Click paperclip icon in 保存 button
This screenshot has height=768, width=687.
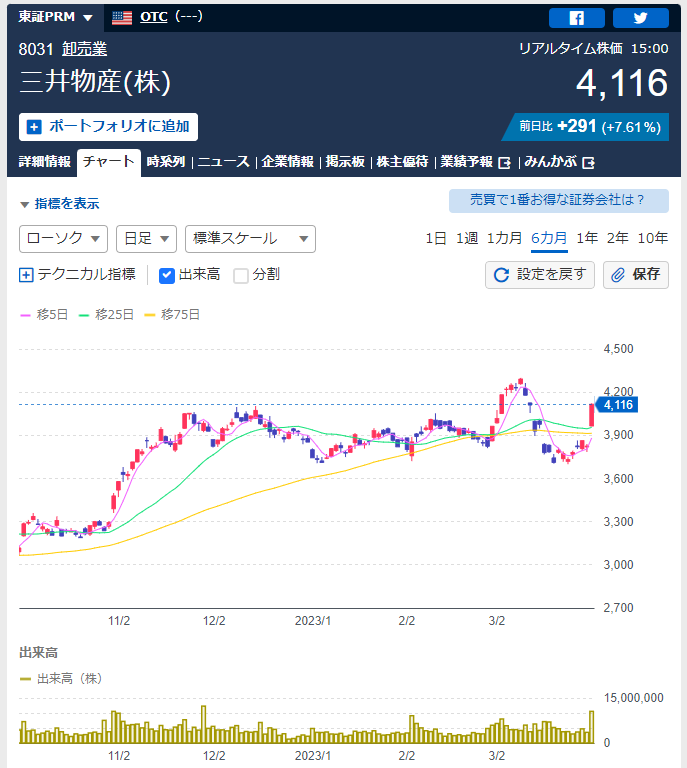618,275
